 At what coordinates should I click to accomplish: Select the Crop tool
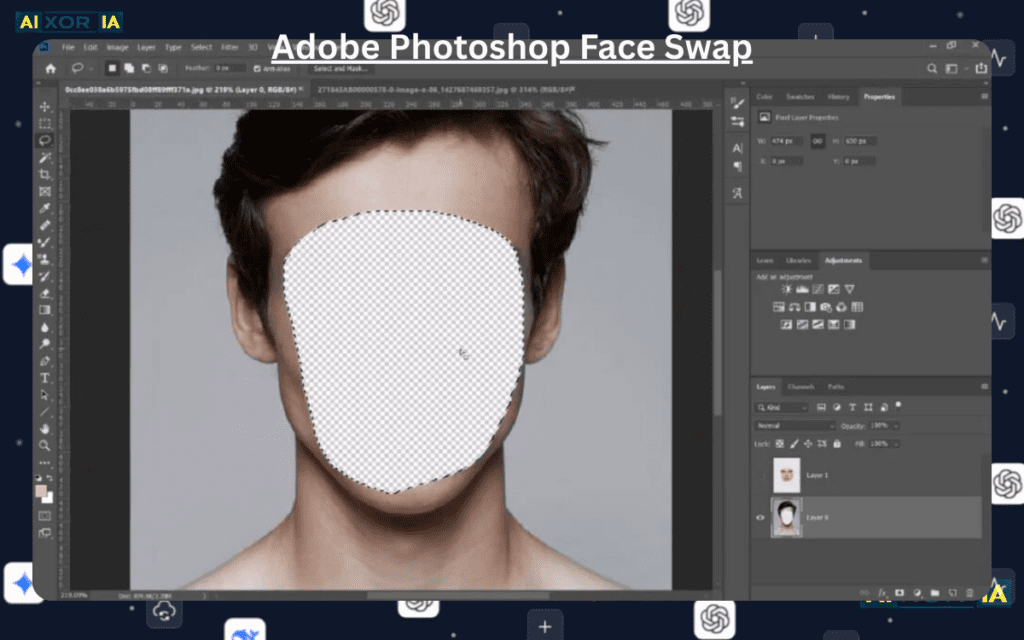tap(44, 174)
